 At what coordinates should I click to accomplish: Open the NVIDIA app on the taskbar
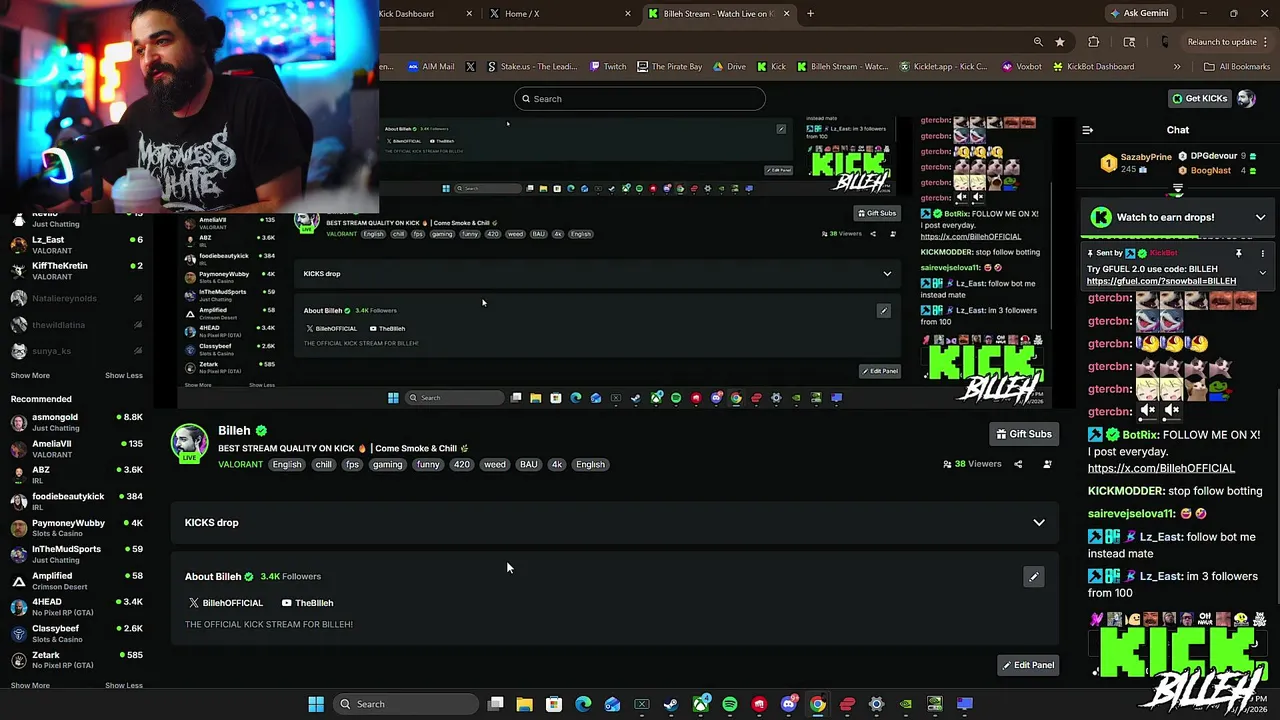click(906, 704)
